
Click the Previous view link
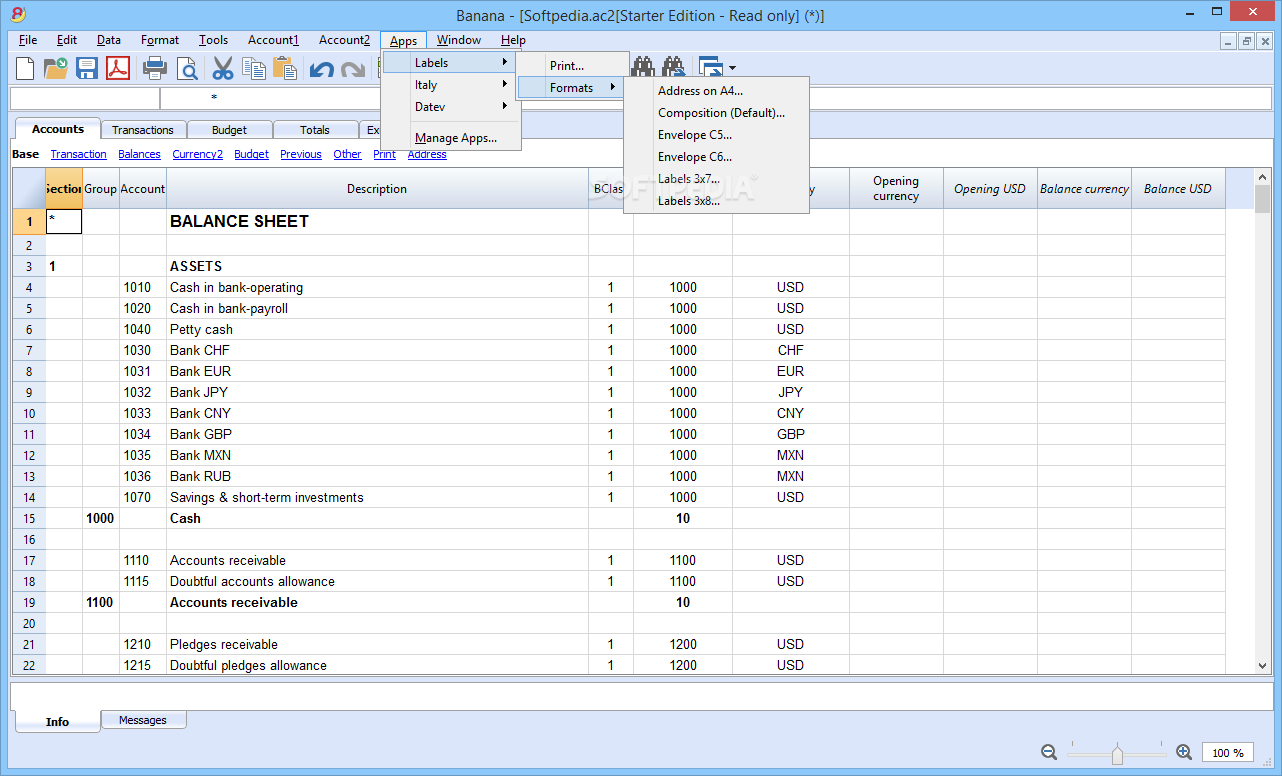tap(301, 154)
